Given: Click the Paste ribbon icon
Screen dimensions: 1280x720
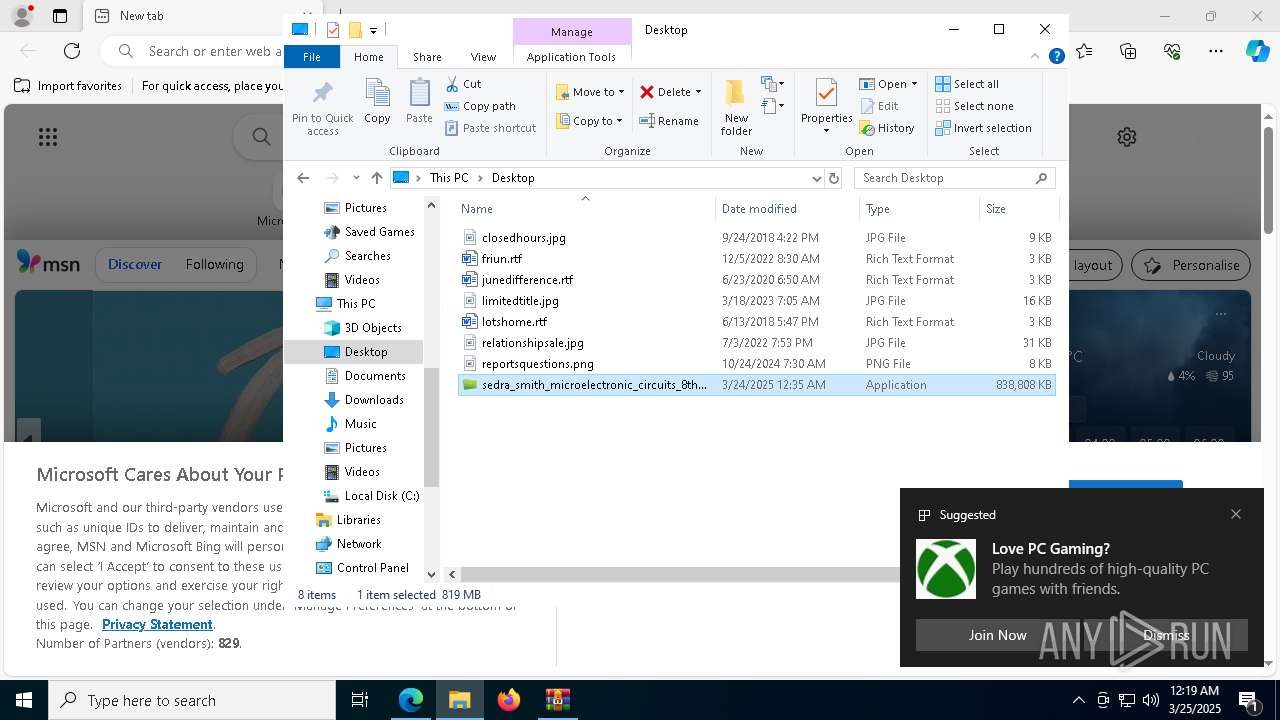Looking at the screenshot, I should 419,102.
